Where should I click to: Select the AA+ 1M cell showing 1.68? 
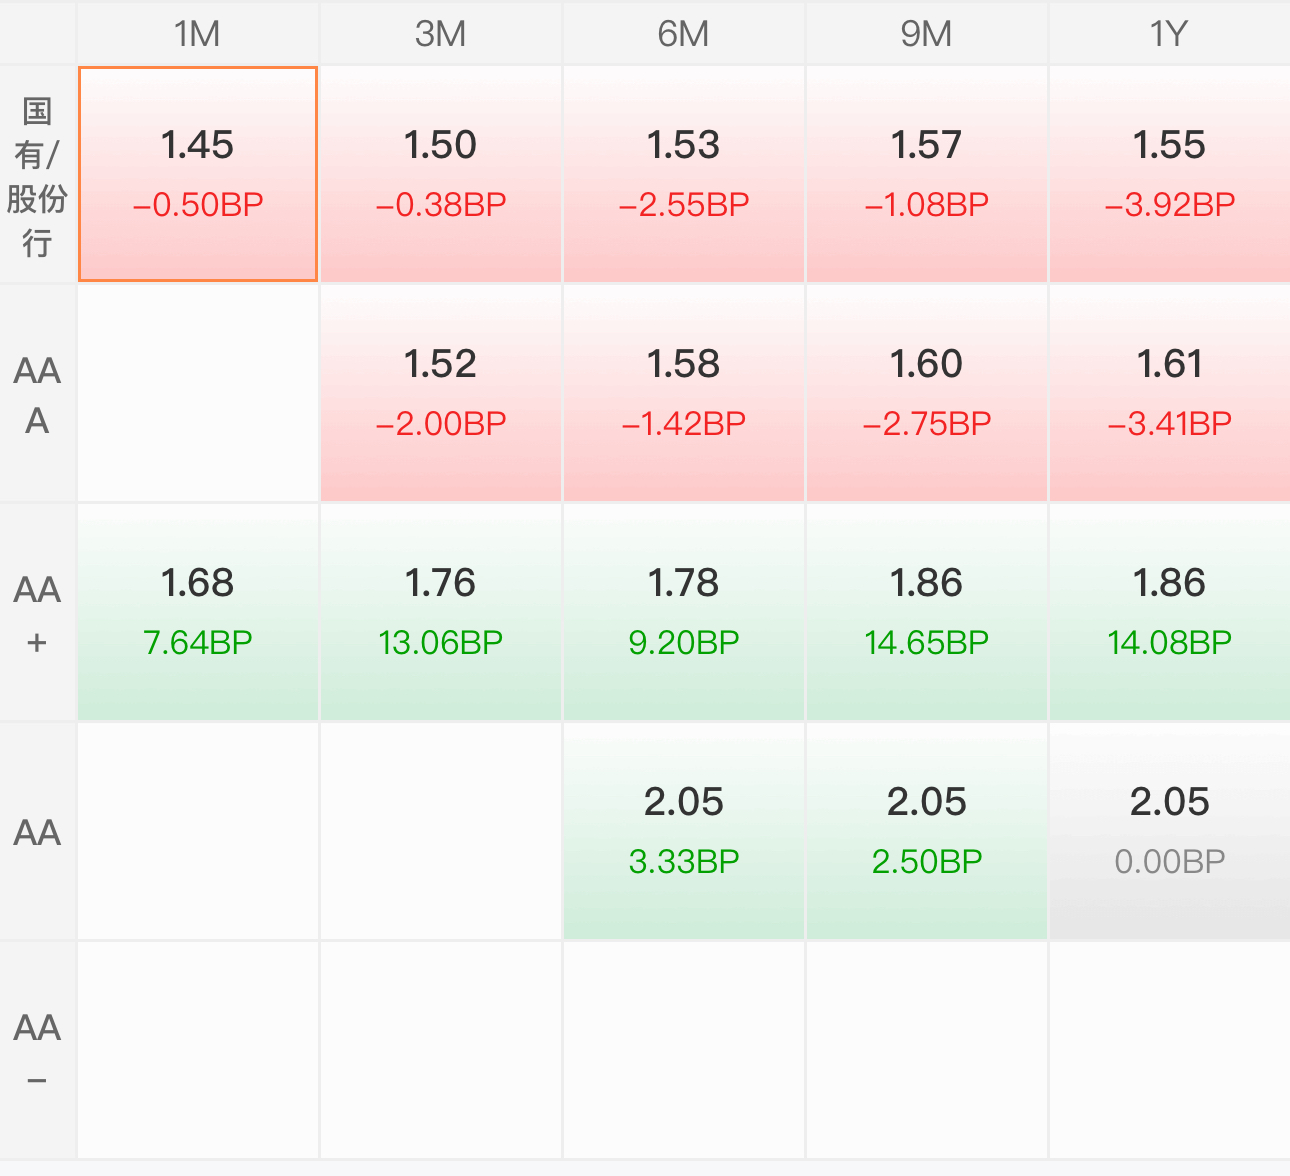pos(198,612)
